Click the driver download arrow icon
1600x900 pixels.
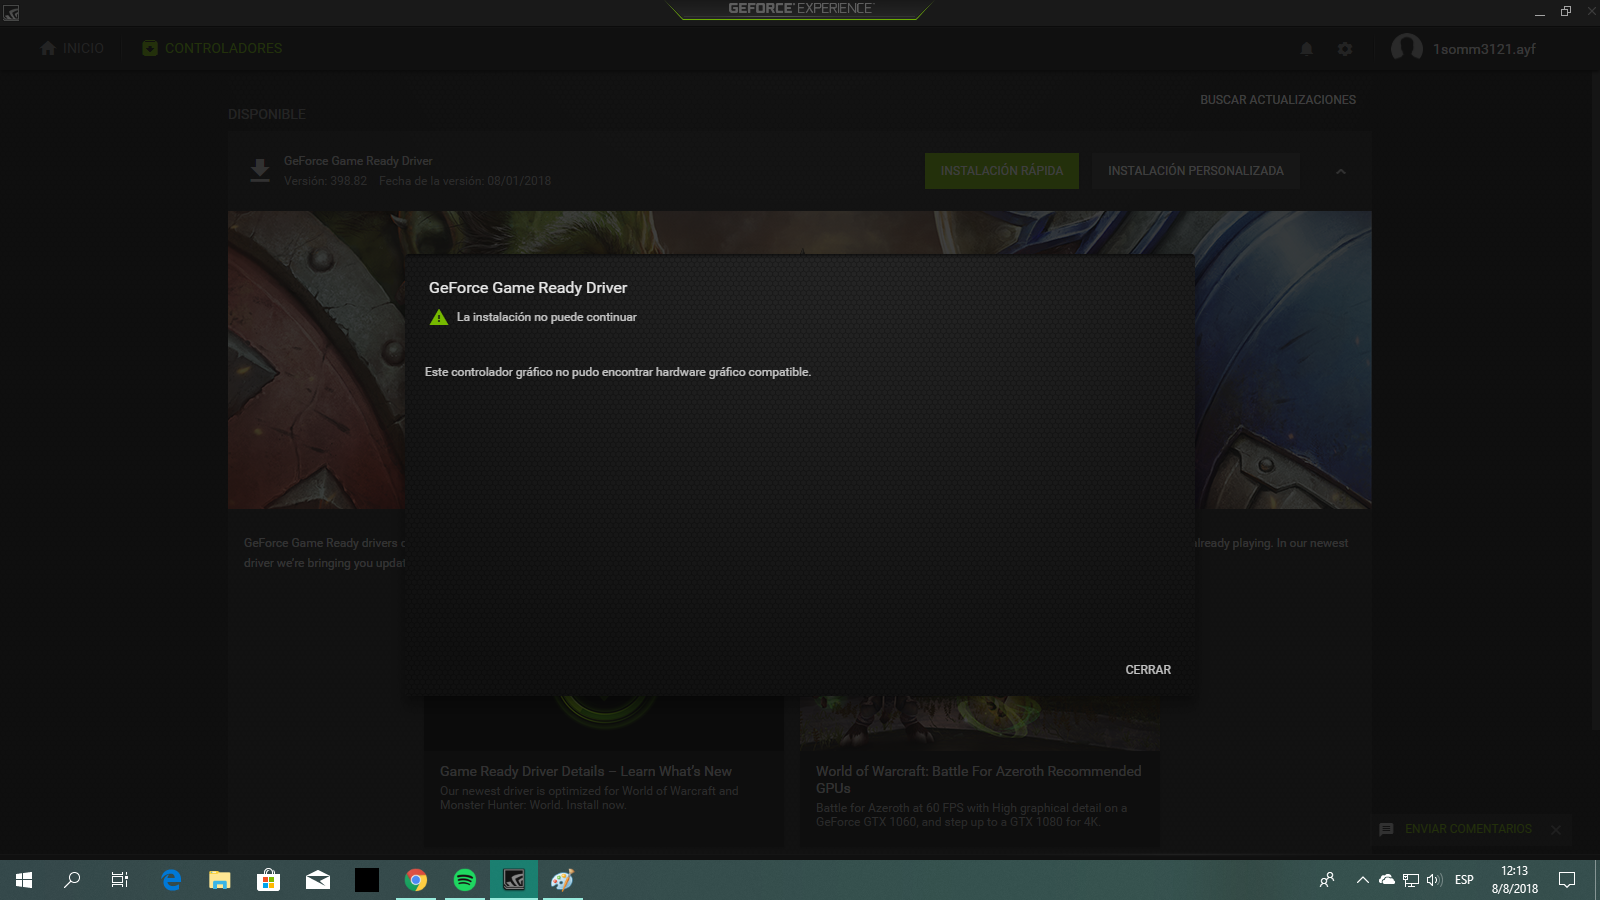coord(260,171)
